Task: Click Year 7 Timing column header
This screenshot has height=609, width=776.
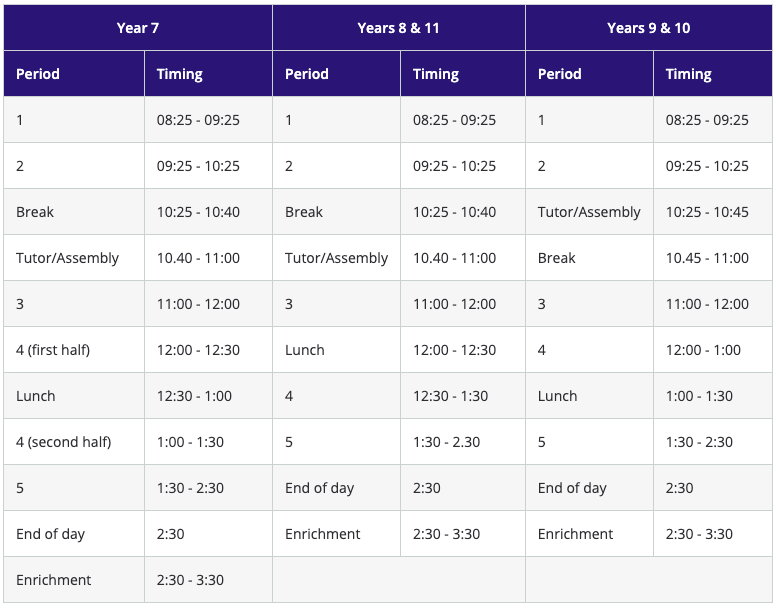Action: coord(208,74)
